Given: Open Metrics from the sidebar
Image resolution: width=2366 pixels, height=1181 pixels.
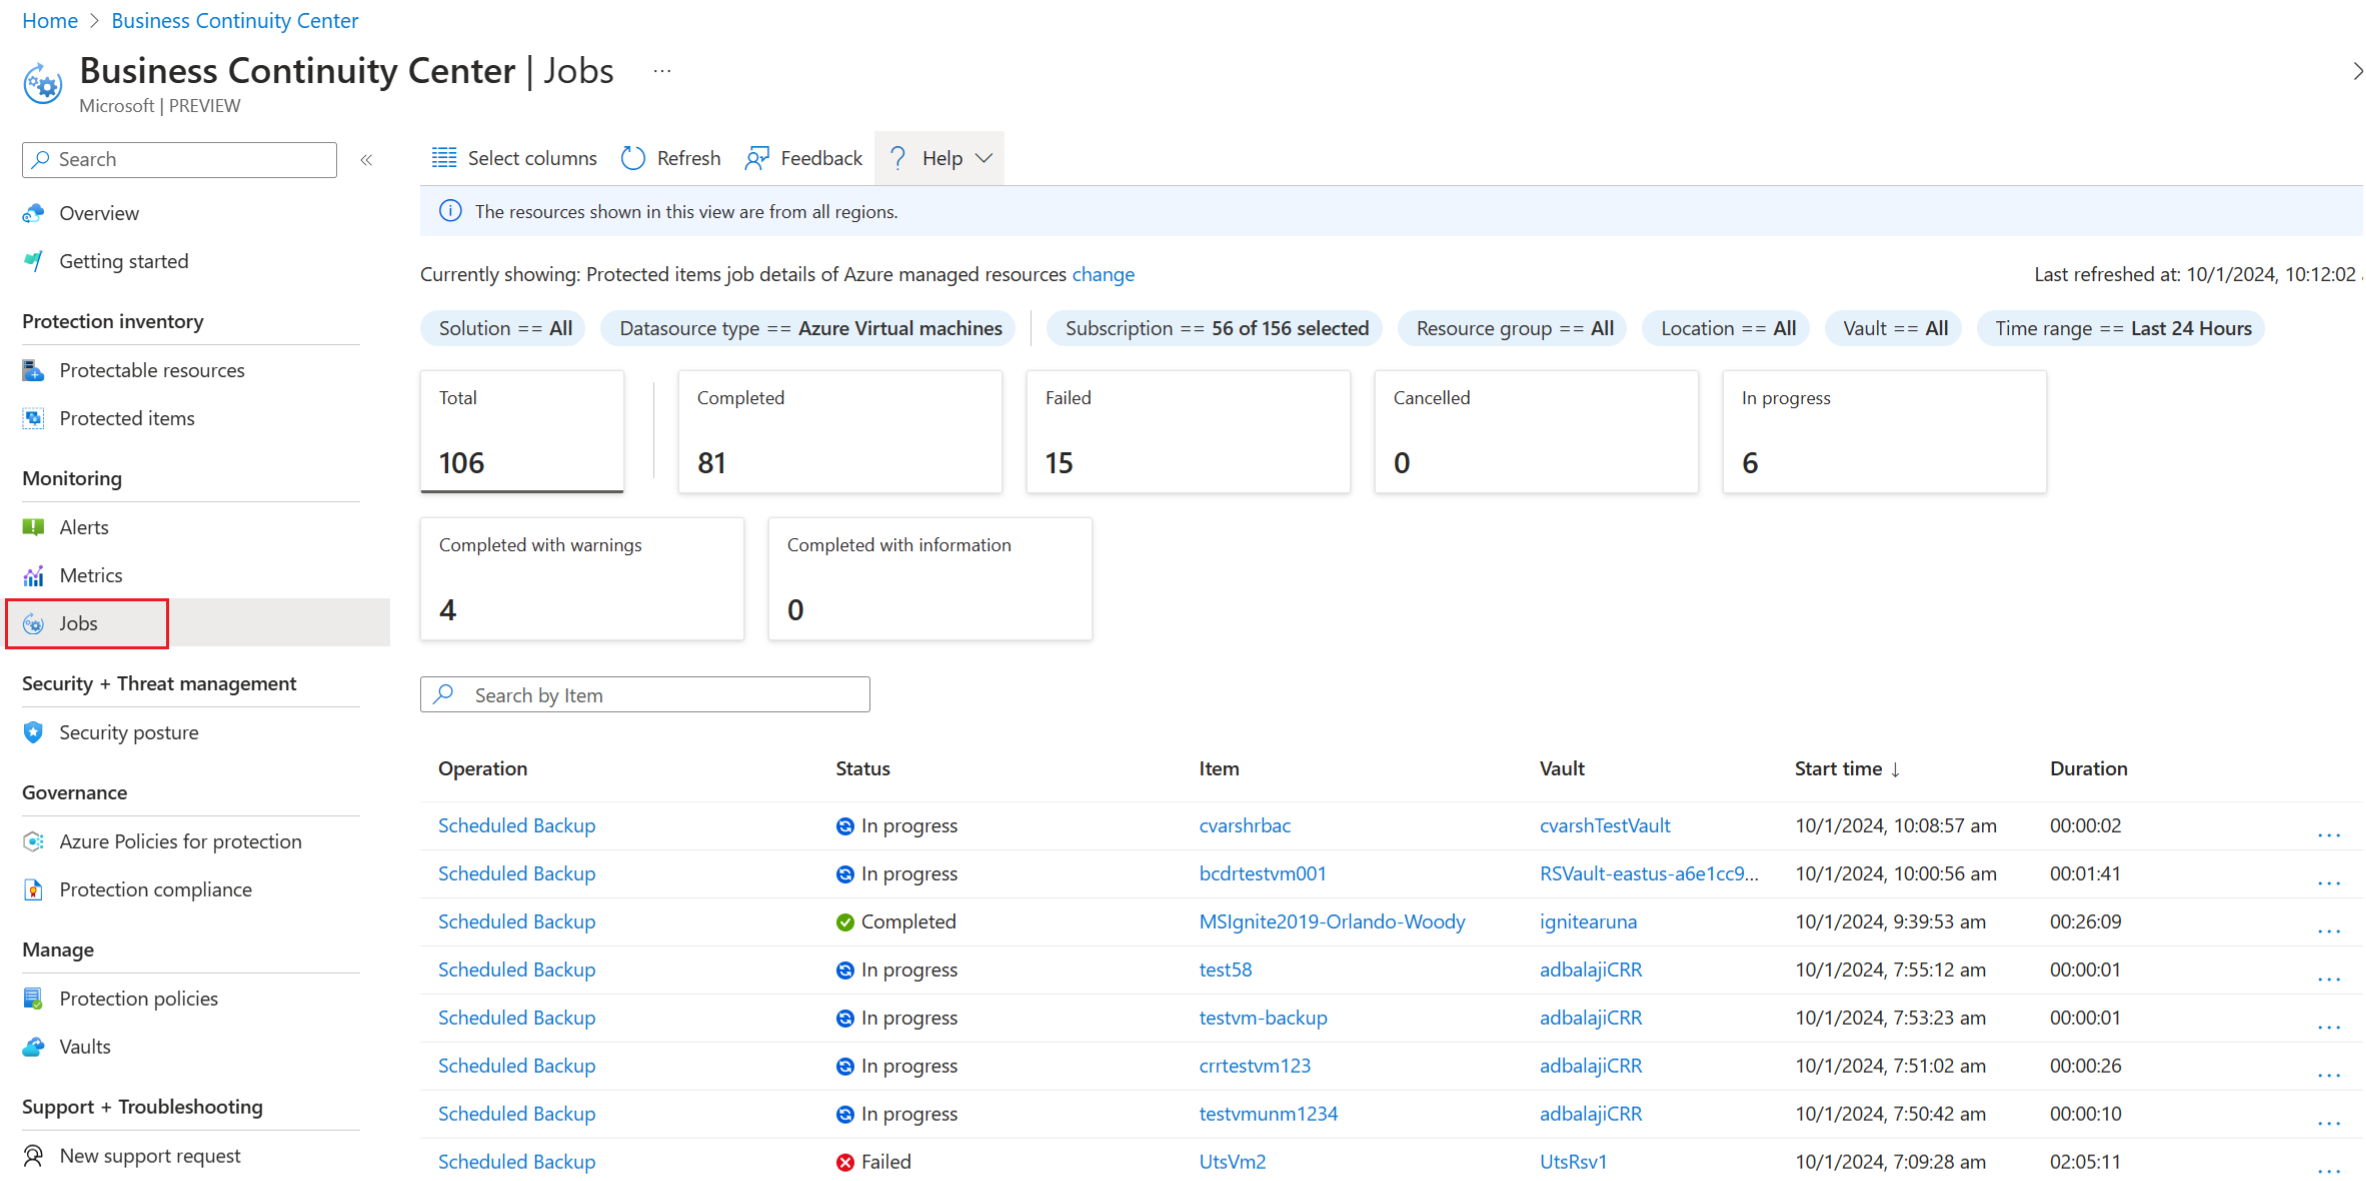Looking at the screenshot, I should [90, 575].
